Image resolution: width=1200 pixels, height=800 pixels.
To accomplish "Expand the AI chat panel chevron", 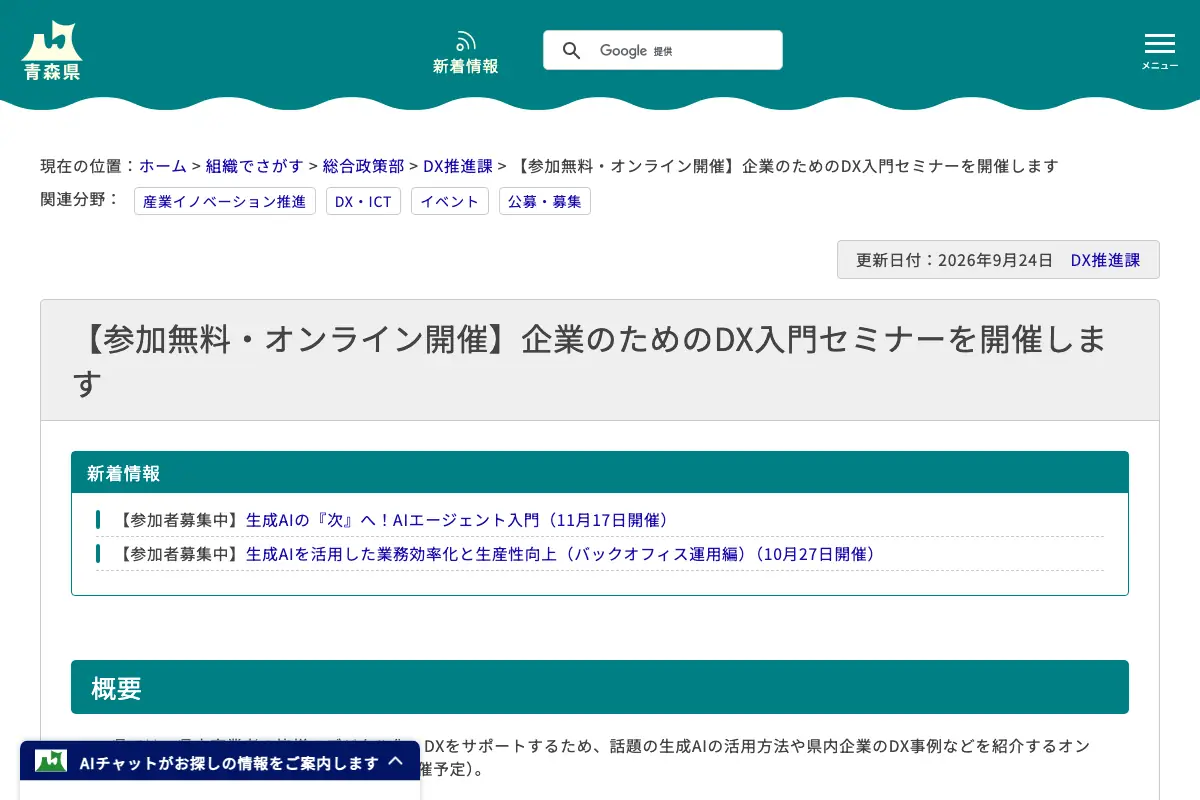I will coord(396,762).
